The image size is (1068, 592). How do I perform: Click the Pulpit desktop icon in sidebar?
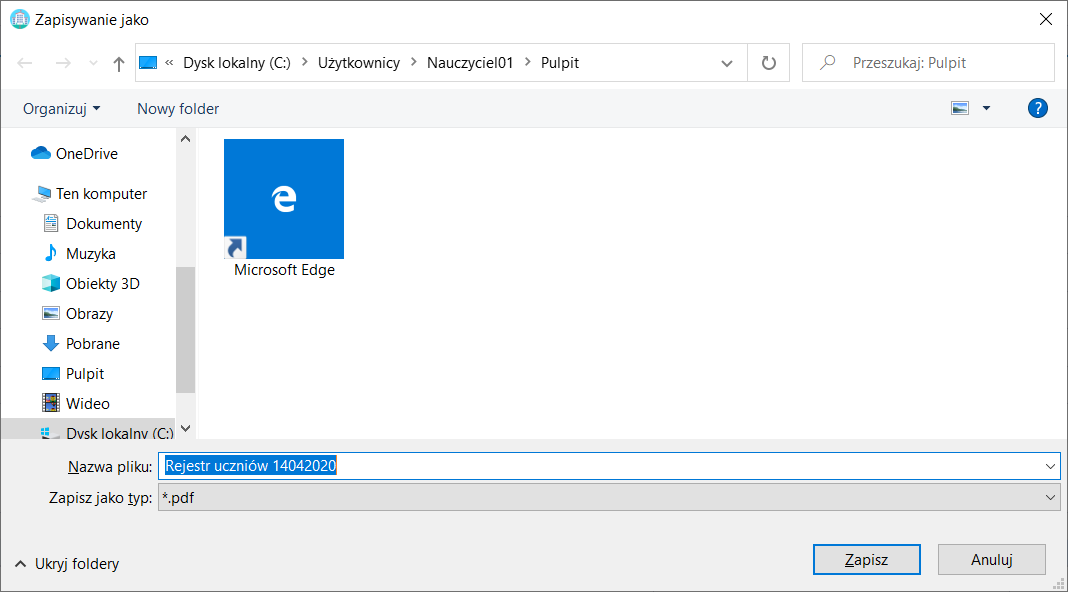pos(51,373)
